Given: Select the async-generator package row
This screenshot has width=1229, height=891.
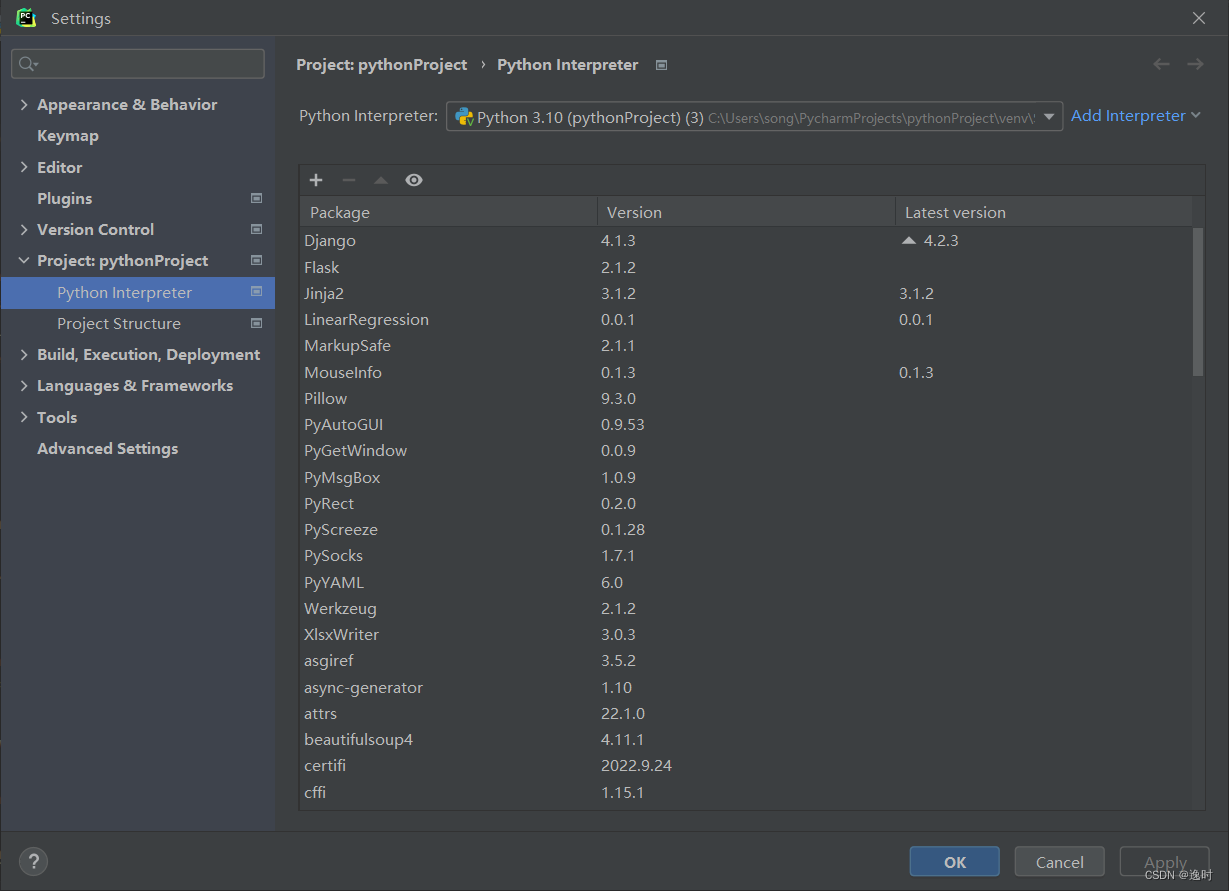Looking at the screenshot, I should pyautogui.click(x=746, y=687).
